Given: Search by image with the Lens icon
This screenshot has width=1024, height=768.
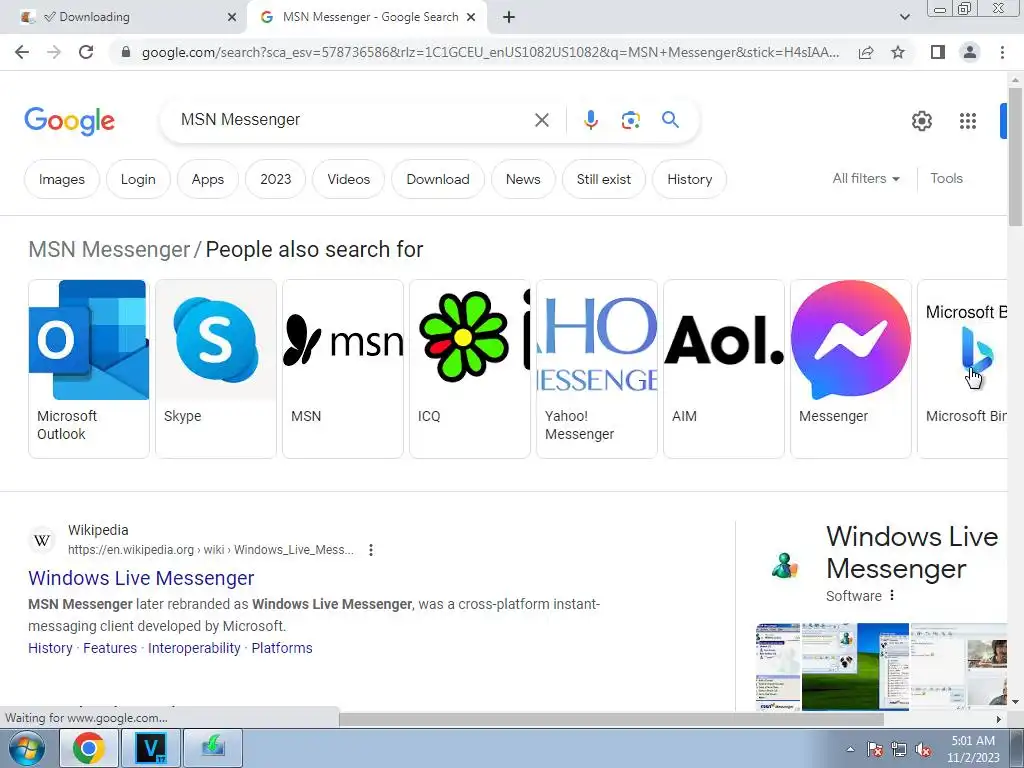Looking at the screenshot, I should pyautogui.click(x=630, y=120).
